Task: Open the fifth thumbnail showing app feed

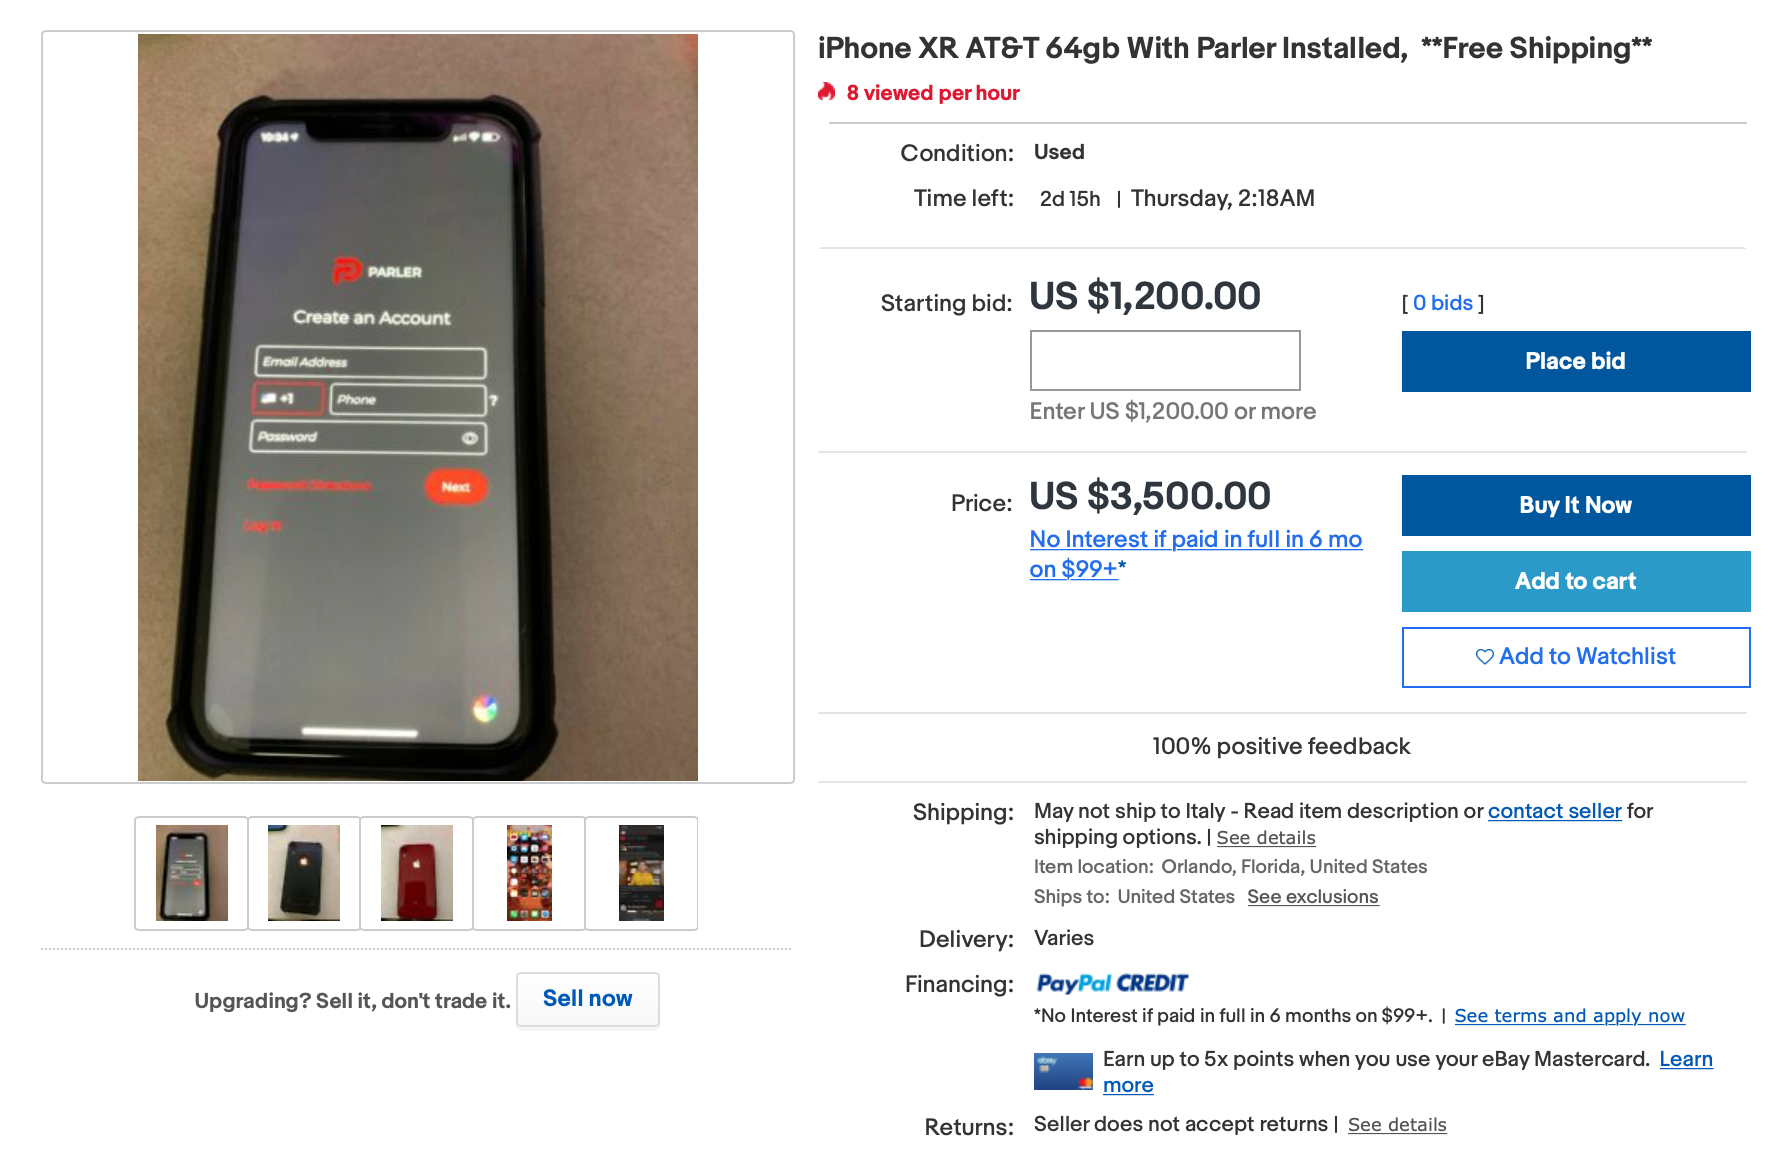Action: 641,873
